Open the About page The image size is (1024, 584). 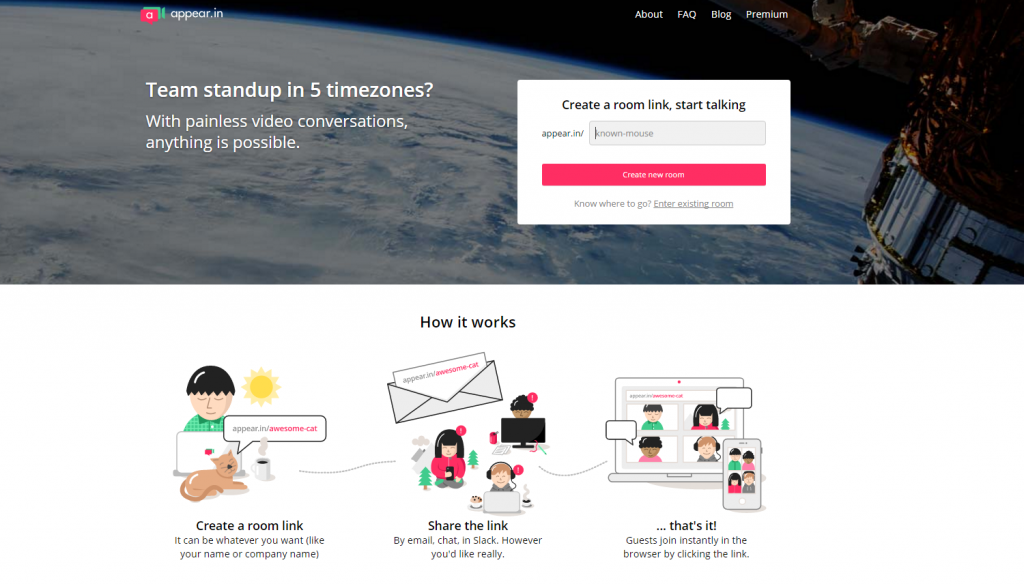[648, 14]
